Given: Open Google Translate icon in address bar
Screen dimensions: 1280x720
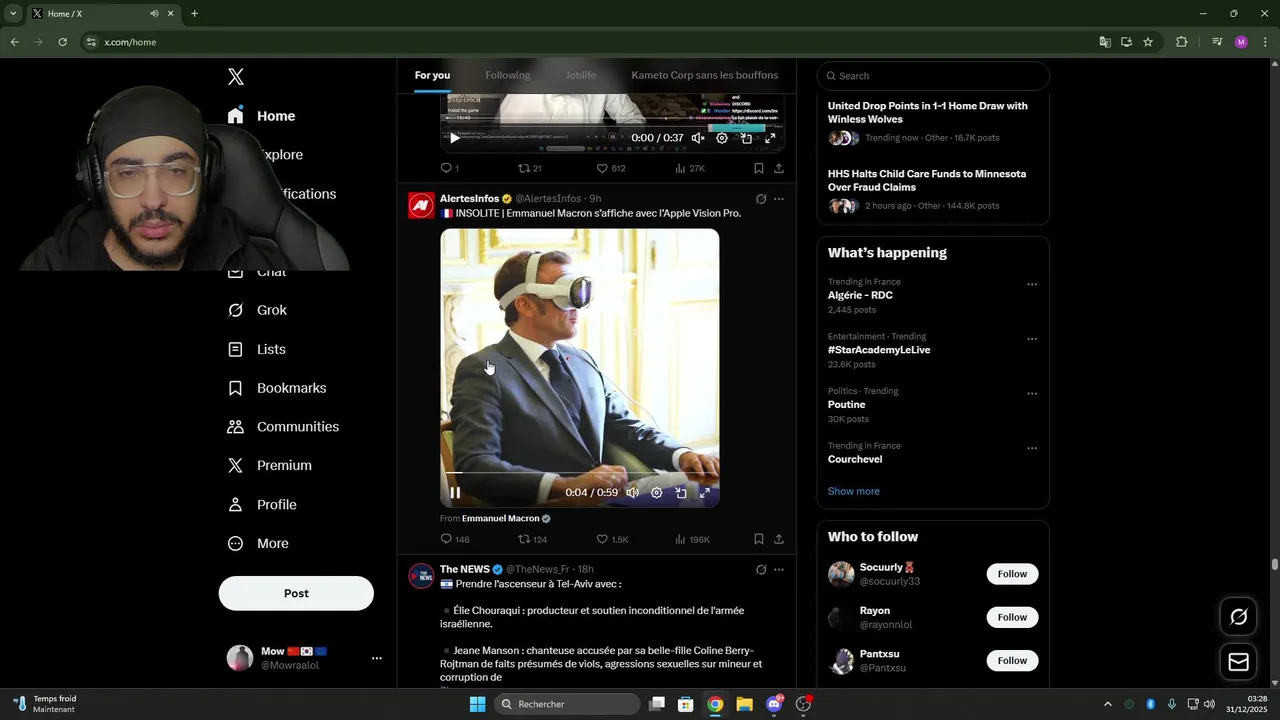Looking at the screenshot, I should click(1104, 42).
